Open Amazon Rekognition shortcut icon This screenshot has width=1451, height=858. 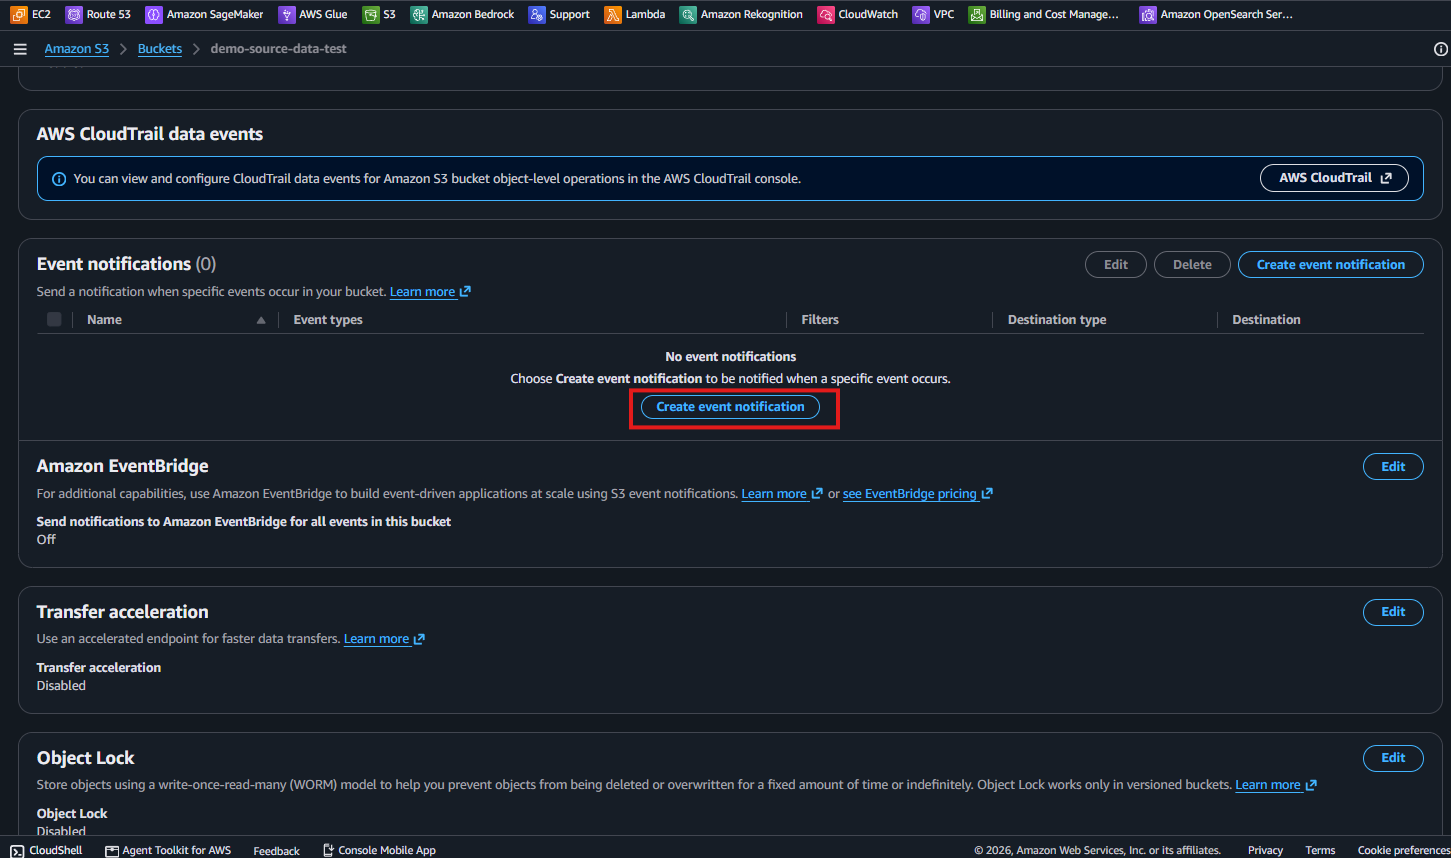688,14
